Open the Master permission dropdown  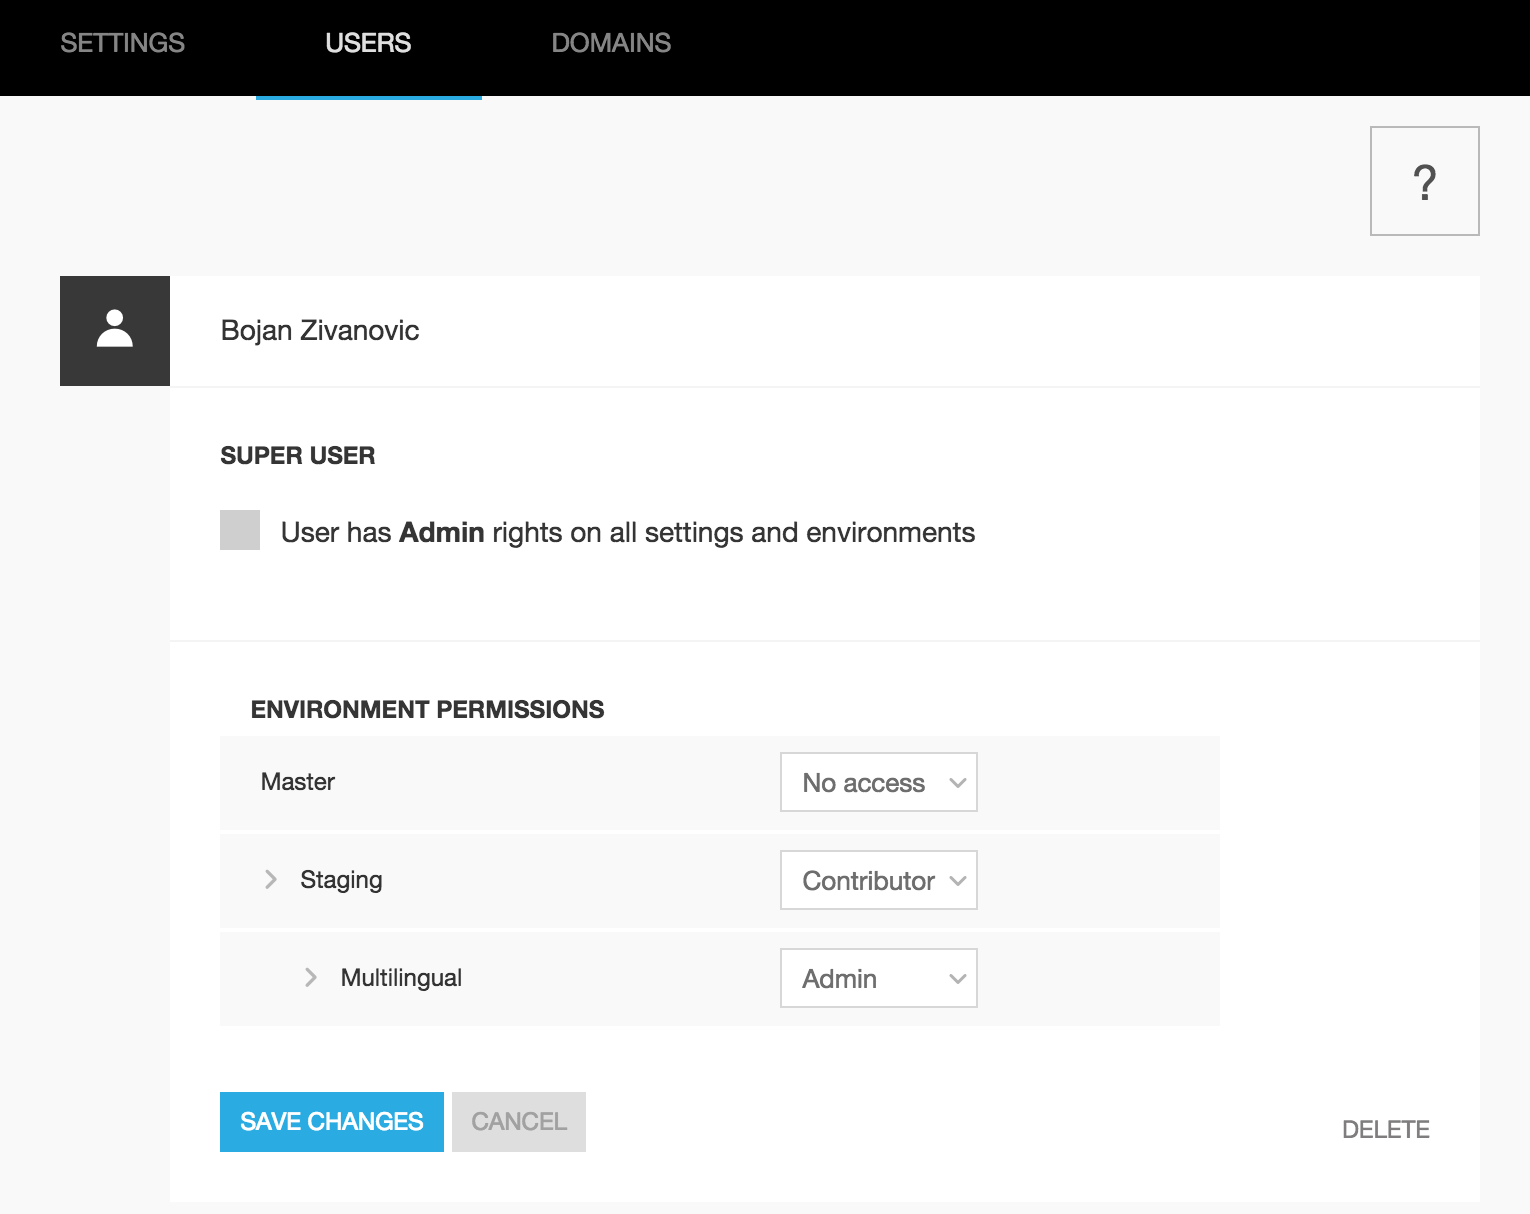pos(878,782)
